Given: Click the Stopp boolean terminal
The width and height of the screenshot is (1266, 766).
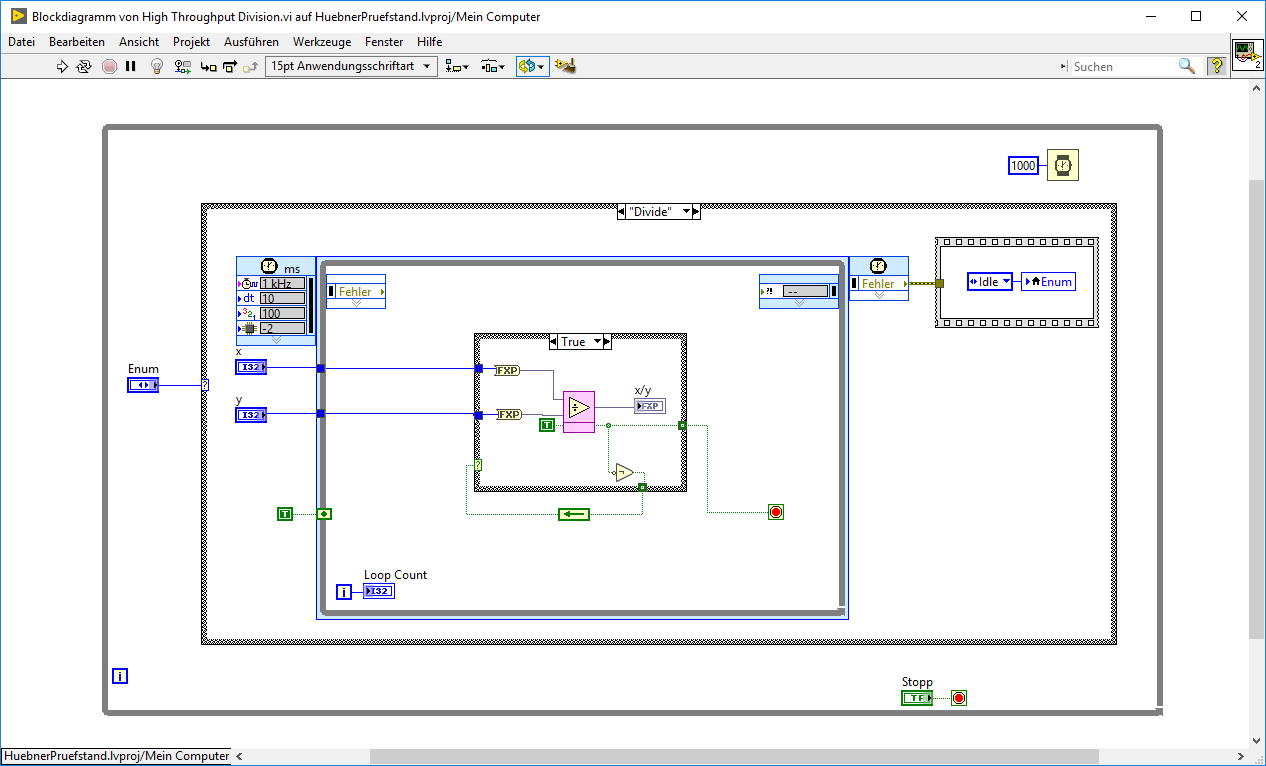Looking at the screenshot, I should tap(917, 698).
